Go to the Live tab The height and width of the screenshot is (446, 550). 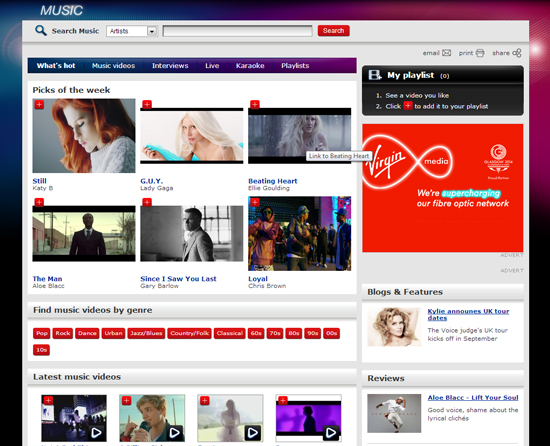click(x=212, y=66)
